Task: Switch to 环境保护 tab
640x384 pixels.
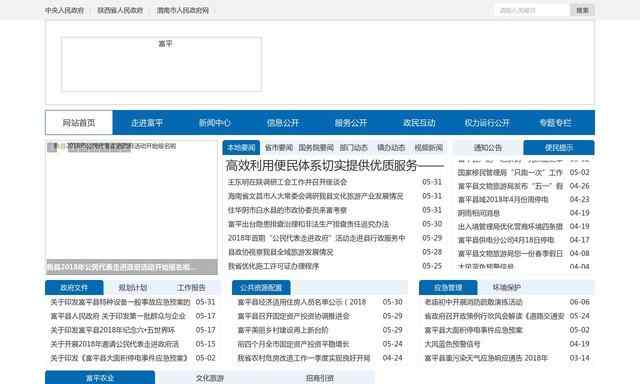Action: (x=507, y=288)
